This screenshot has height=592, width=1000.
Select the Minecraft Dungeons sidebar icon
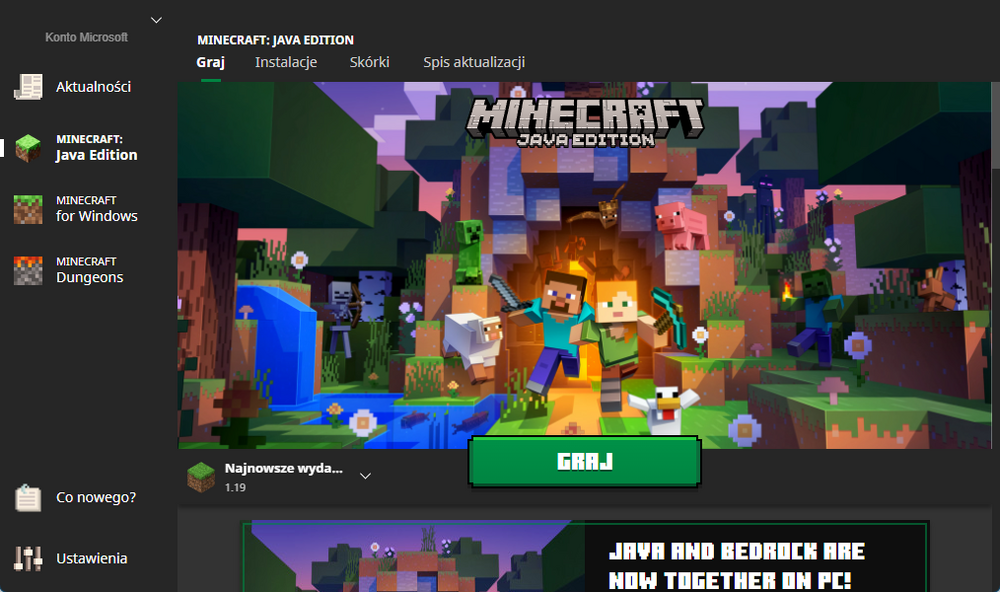[27, 270]
